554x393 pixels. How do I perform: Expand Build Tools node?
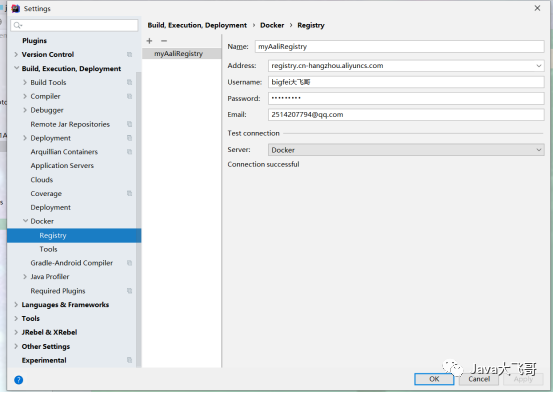coord(25,82)
